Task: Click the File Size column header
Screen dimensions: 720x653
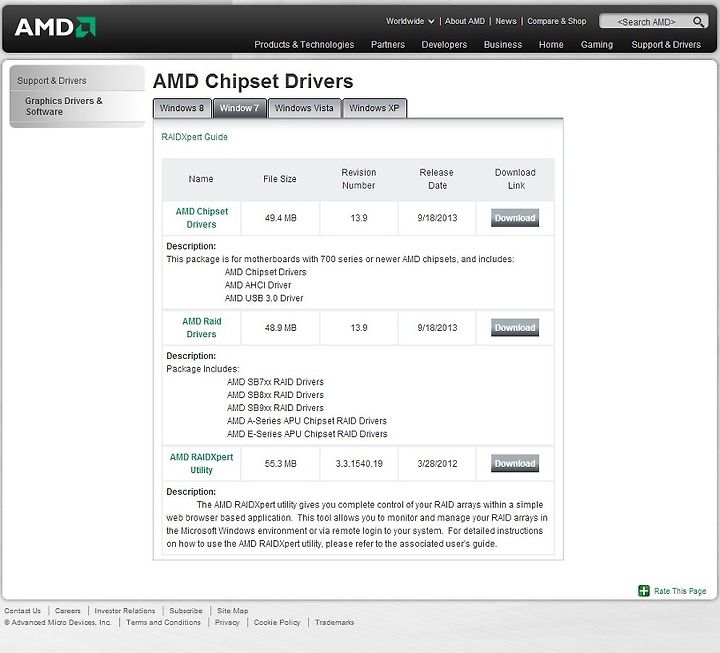Action: tap(280, 179)
